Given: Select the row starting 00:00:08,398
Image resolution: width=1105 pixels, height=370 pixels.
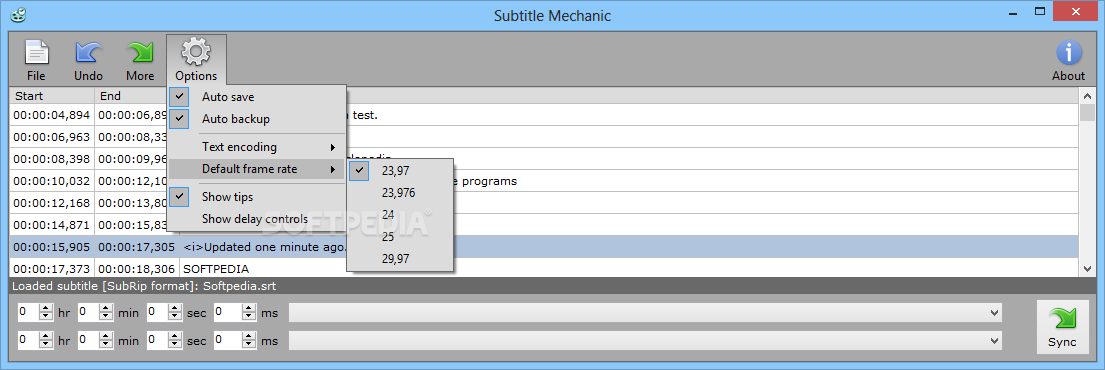Looking at the screenshot, I should pyautogui.click(x=543, y=159).
